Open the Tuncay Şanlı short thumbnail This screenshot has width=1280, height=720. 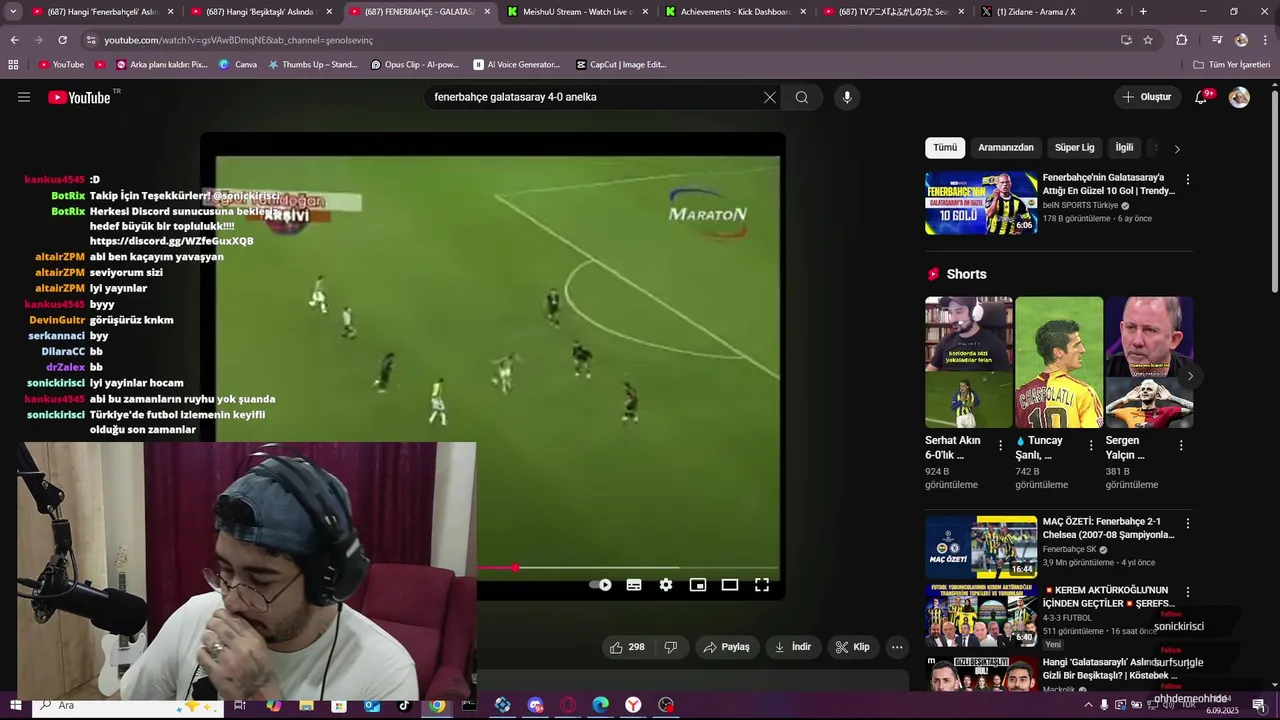pyautogui.click(x=1059, y=362)
